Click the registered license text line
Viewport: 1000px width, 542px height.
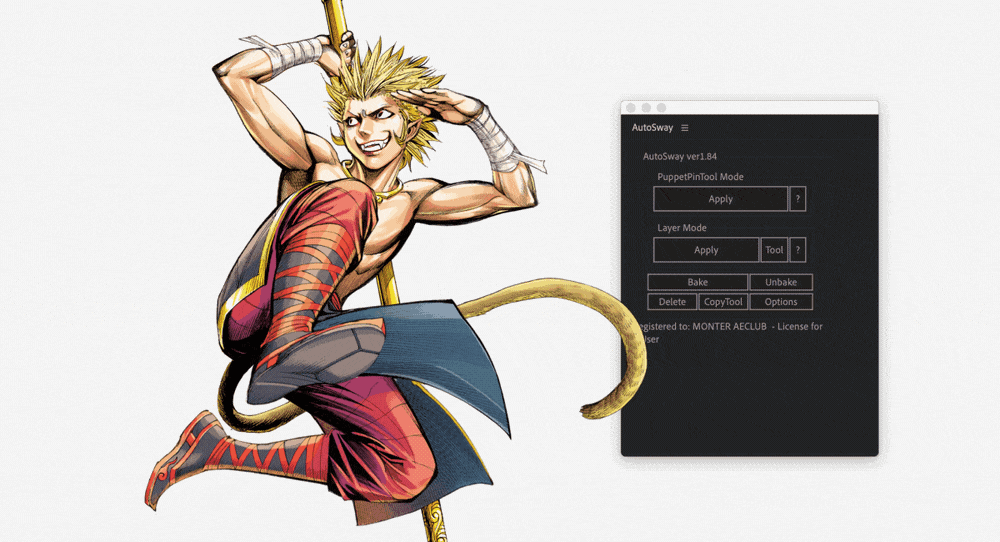730,326
